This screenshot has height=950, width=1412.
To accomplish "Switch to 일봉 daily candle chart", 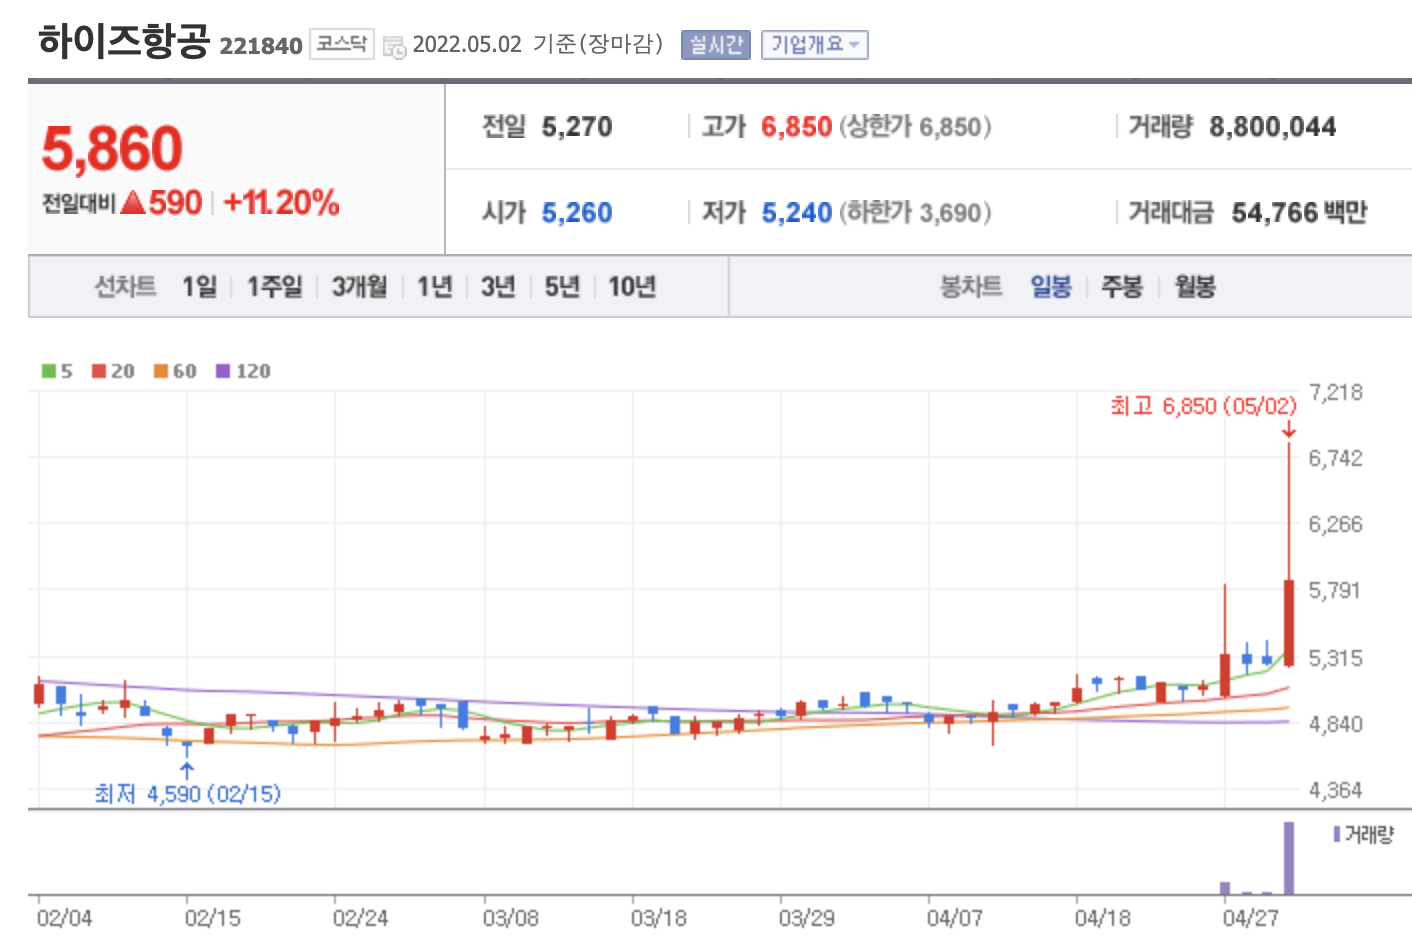I will 1051,287.
